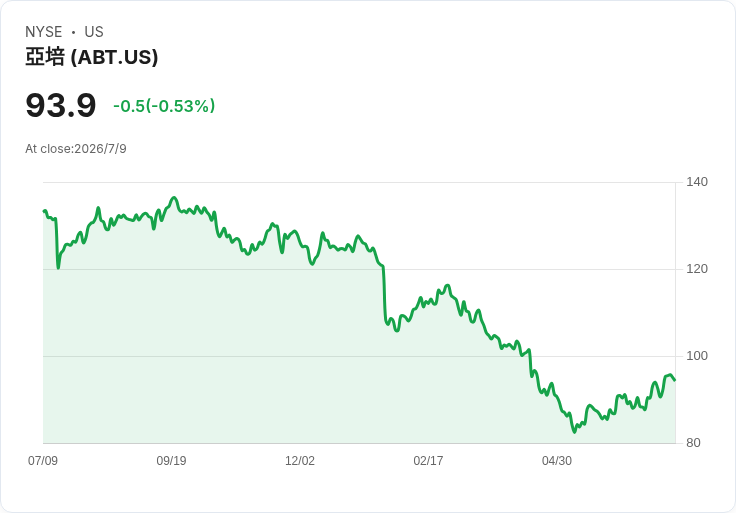Click the NYSE exchange label
The image size is (736, 513).
44,32
